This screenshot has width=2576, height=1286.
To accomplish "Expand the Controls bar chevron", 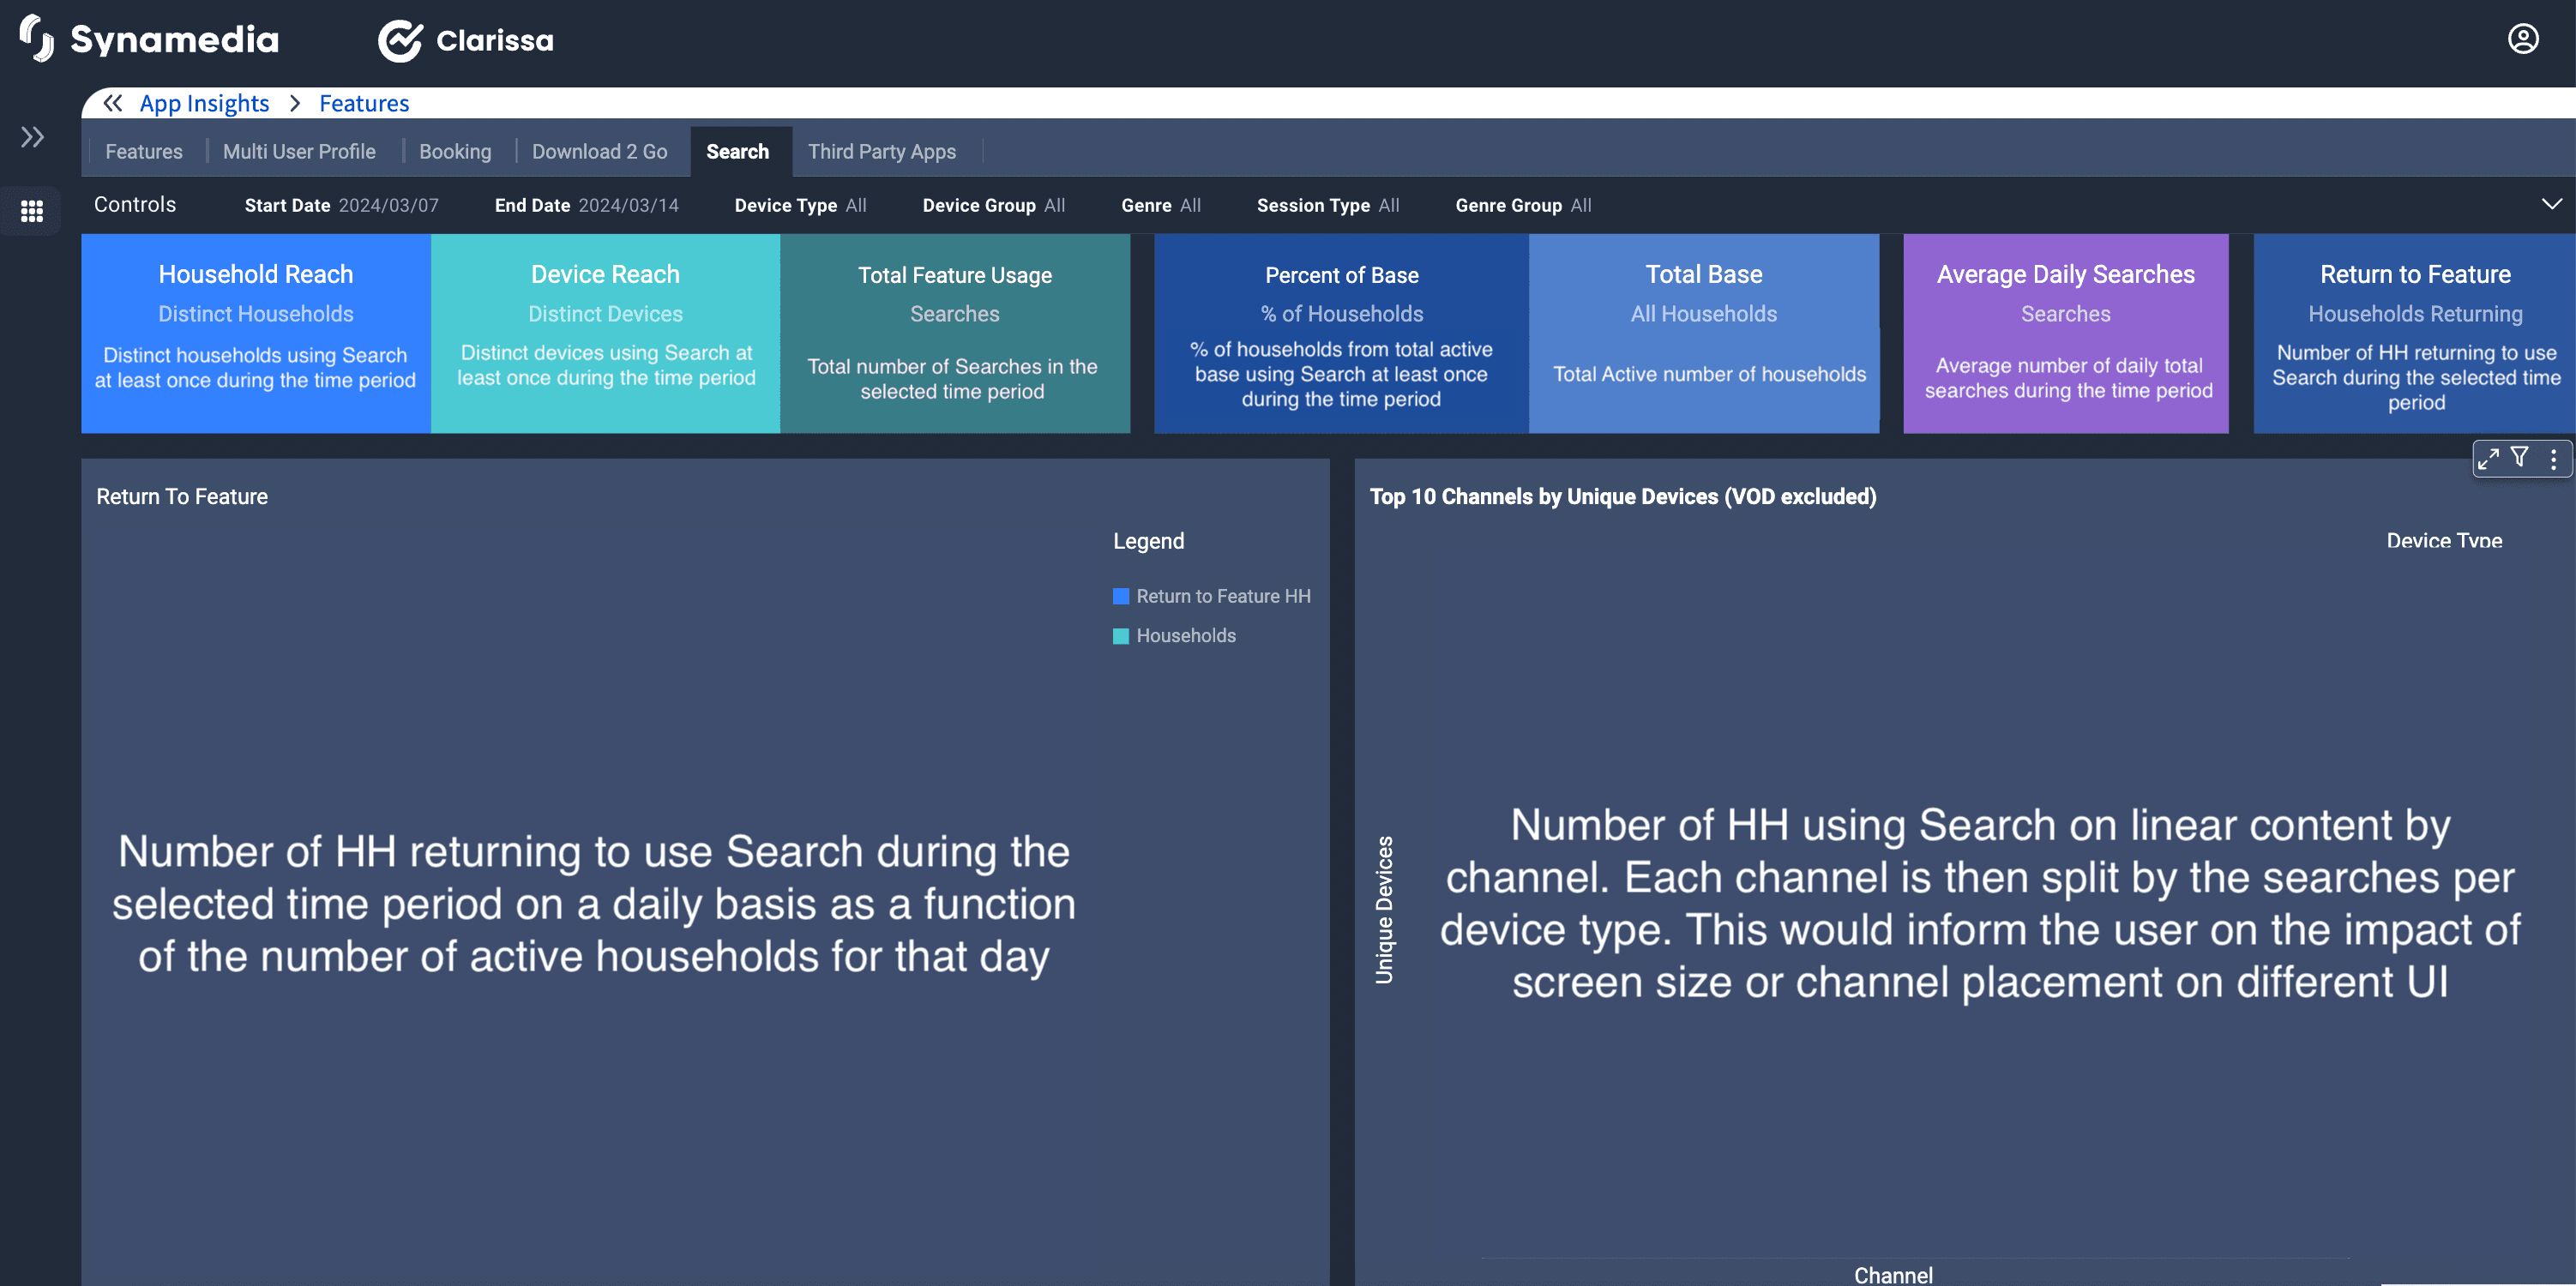I will 2551,204.
